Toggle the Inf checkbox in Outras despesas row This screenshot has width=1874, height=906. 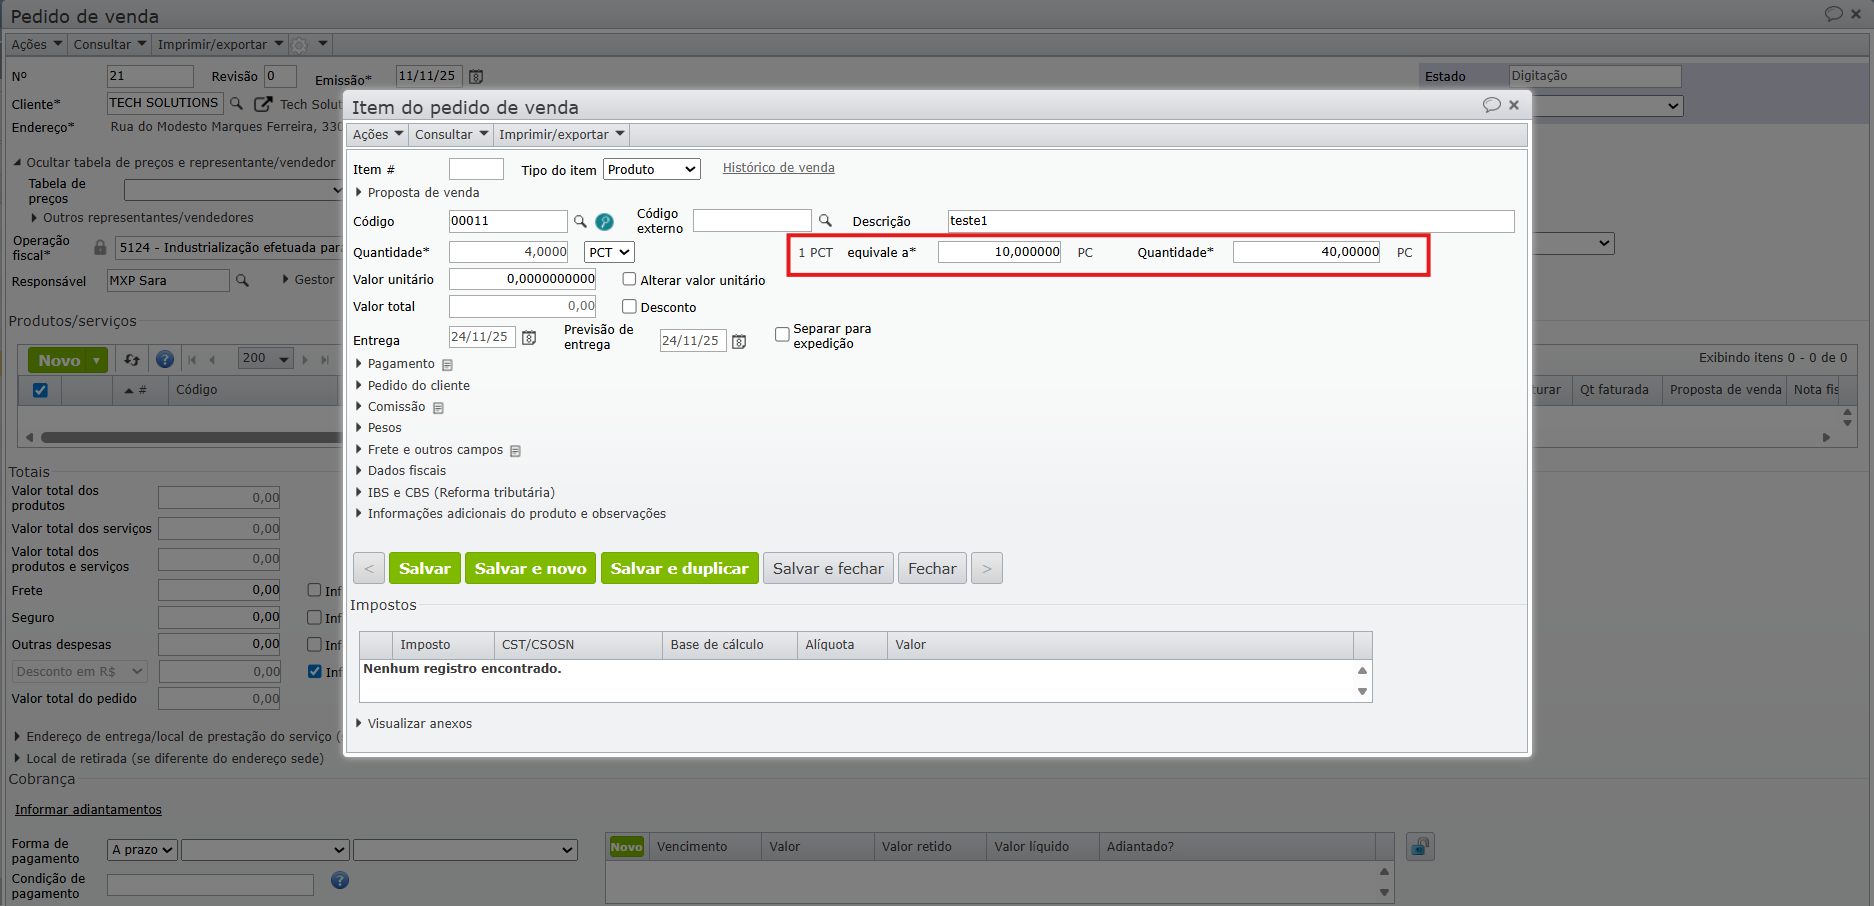click(x=314, y=644)
